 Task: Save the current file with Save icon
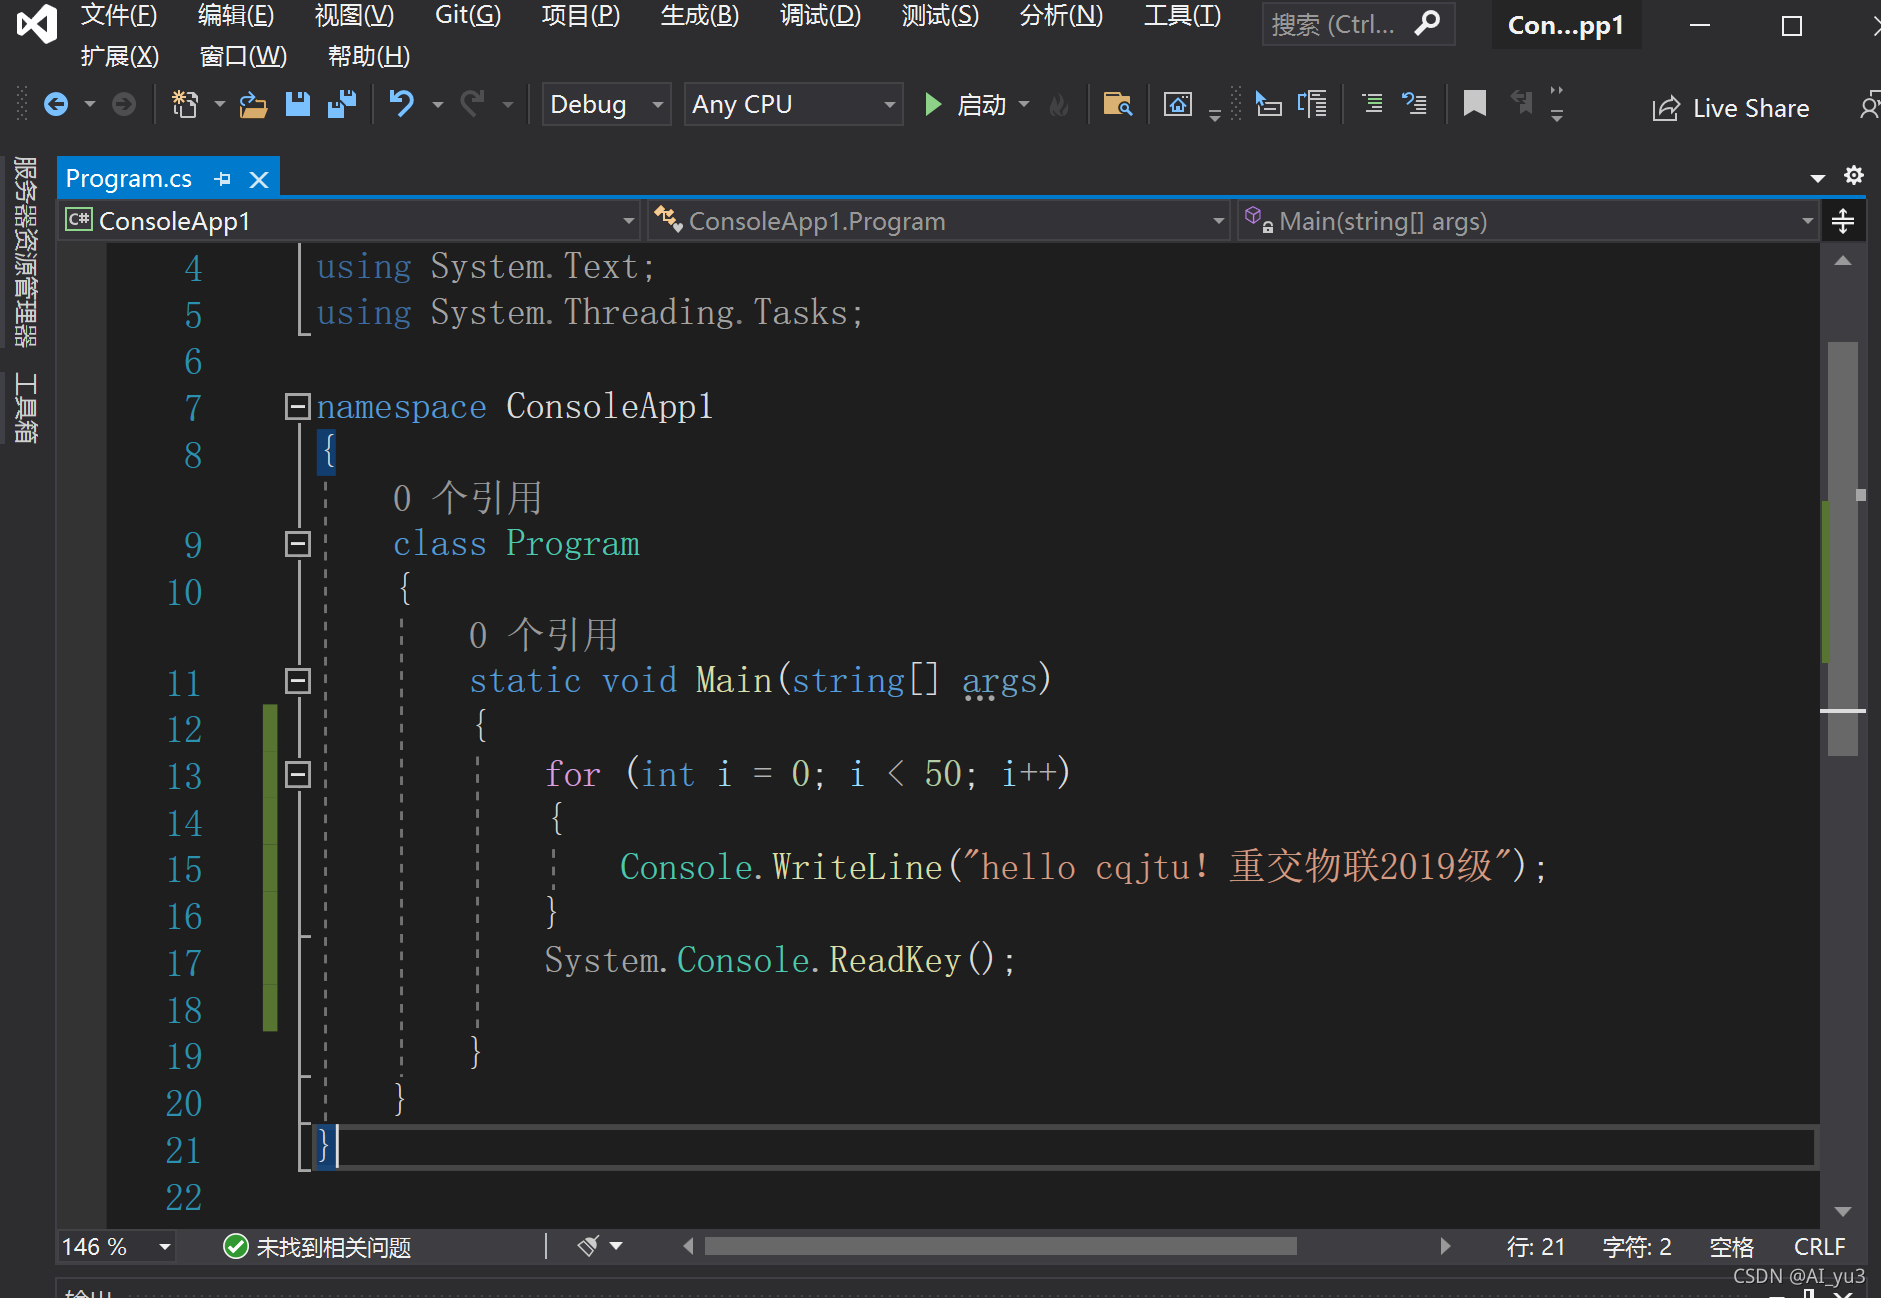(x=298, y=104)
